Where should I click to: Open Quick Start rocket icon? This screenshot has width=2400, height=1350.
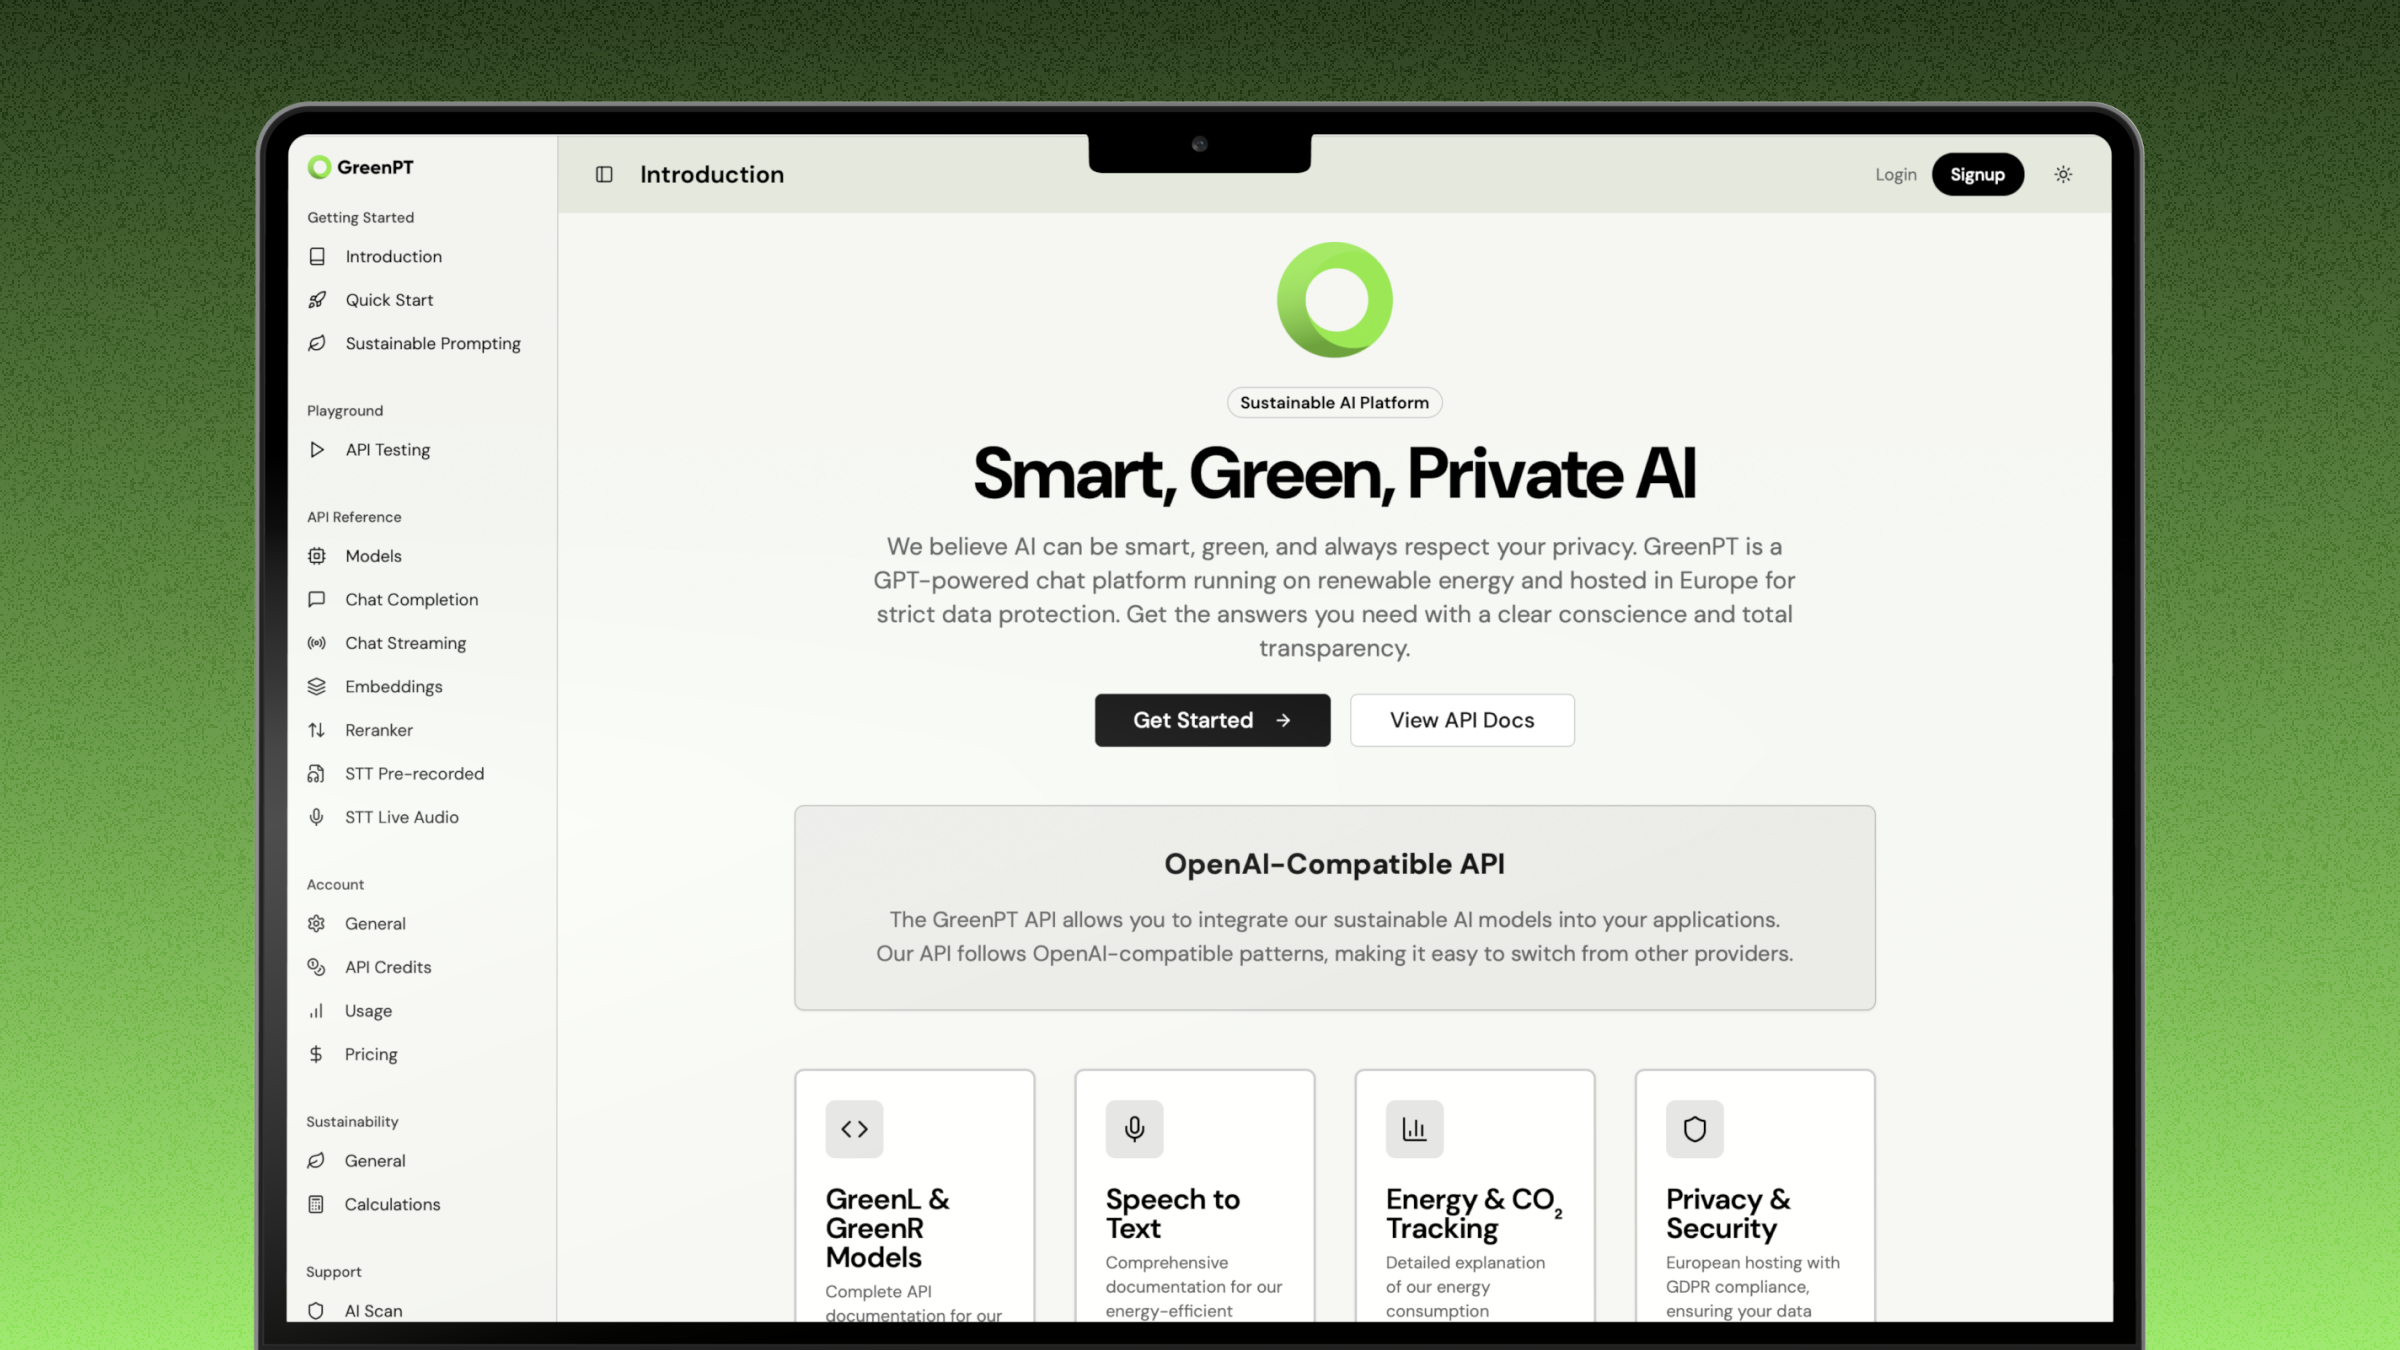[317, 300]
